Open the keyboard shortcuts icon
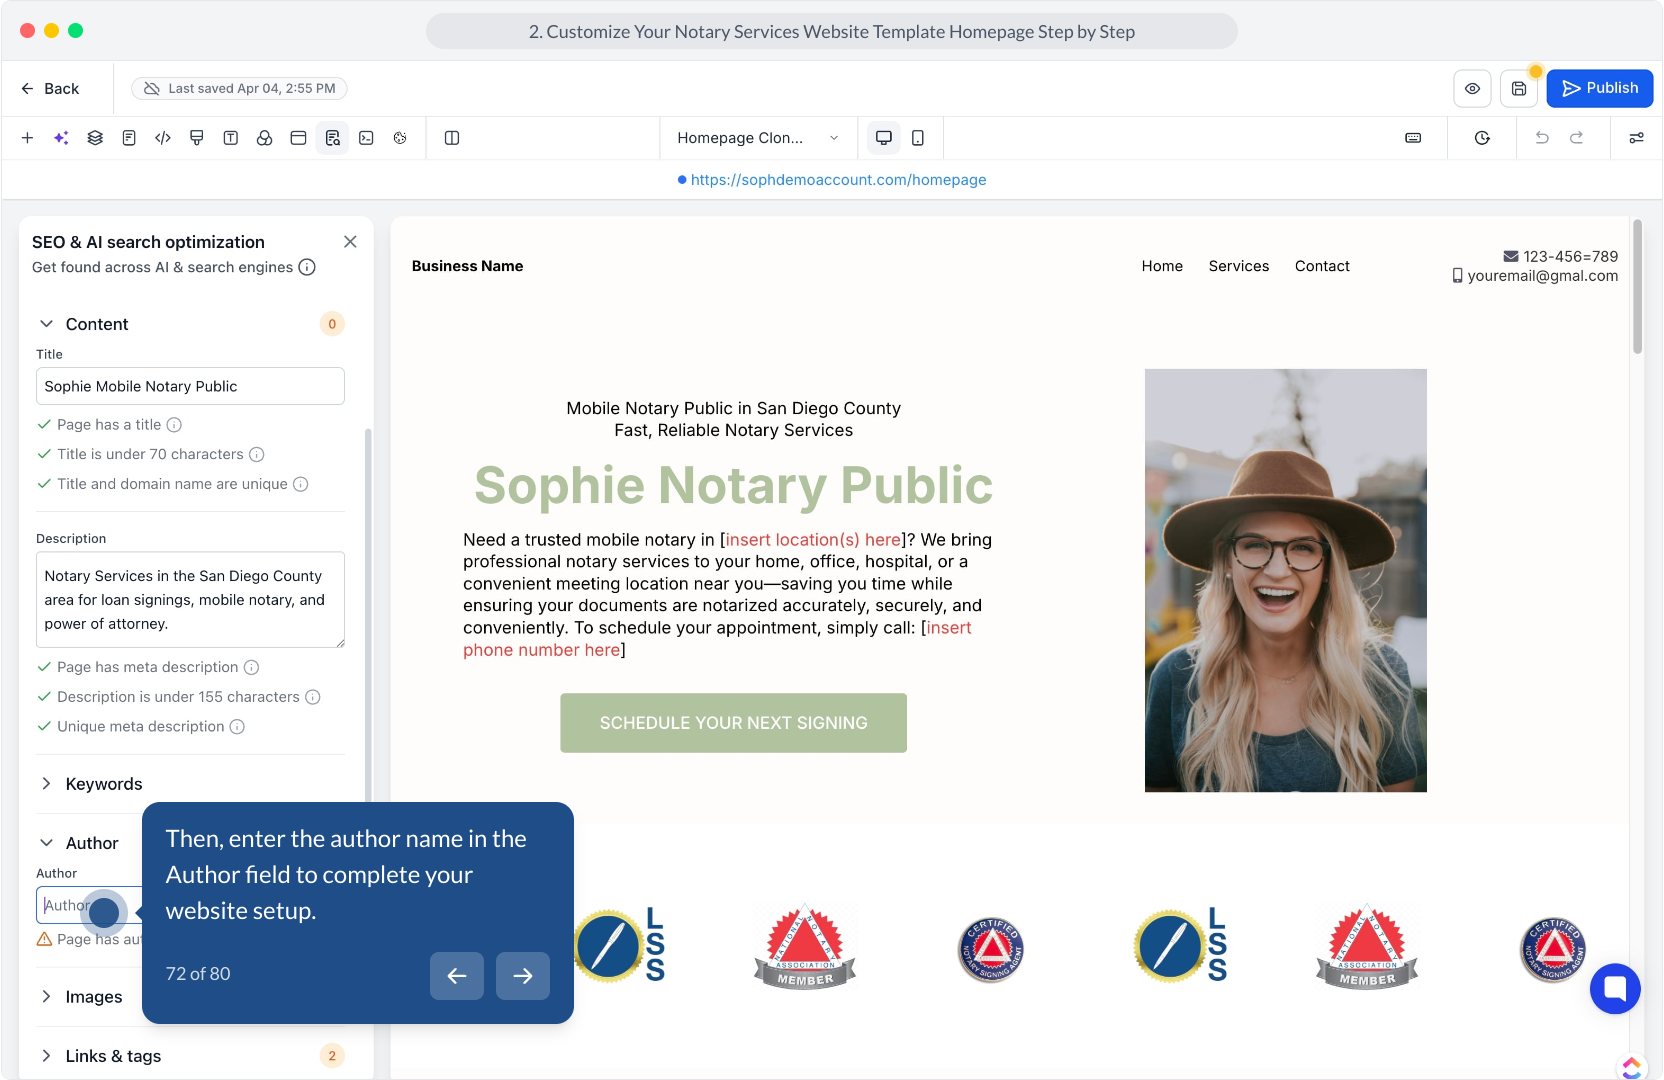The image size is (1664, 1080). [1413, 138]
